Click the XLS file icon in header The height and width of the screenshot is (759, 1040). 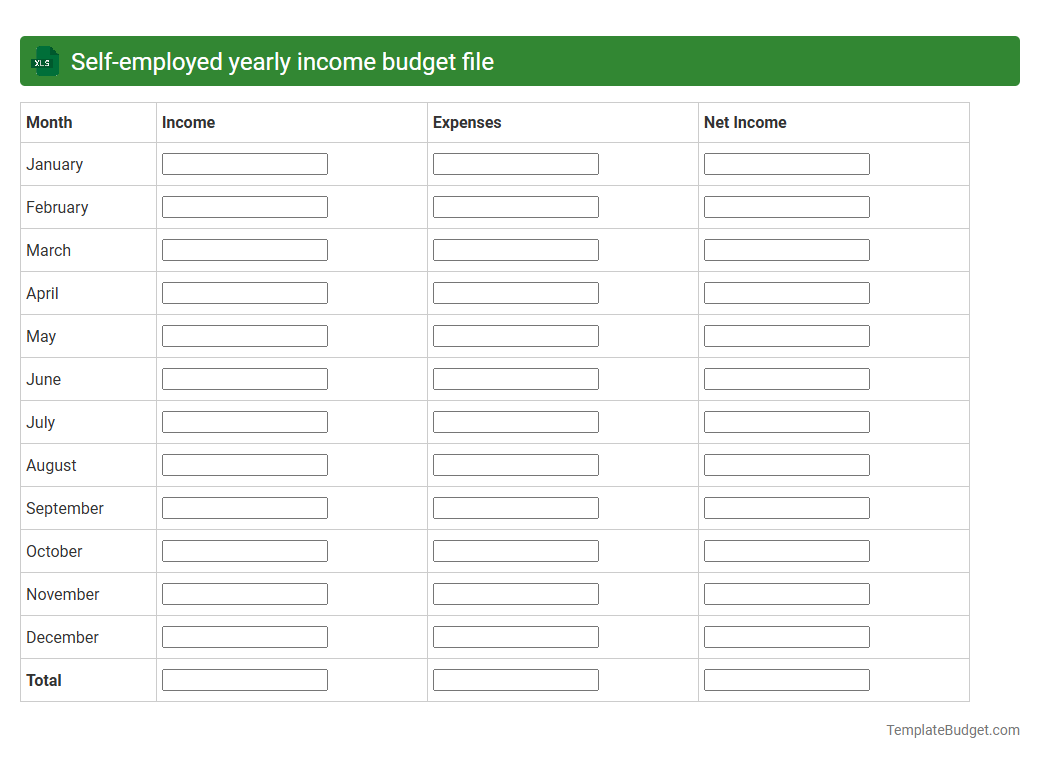pyautogui.click(x=44, y=61)
